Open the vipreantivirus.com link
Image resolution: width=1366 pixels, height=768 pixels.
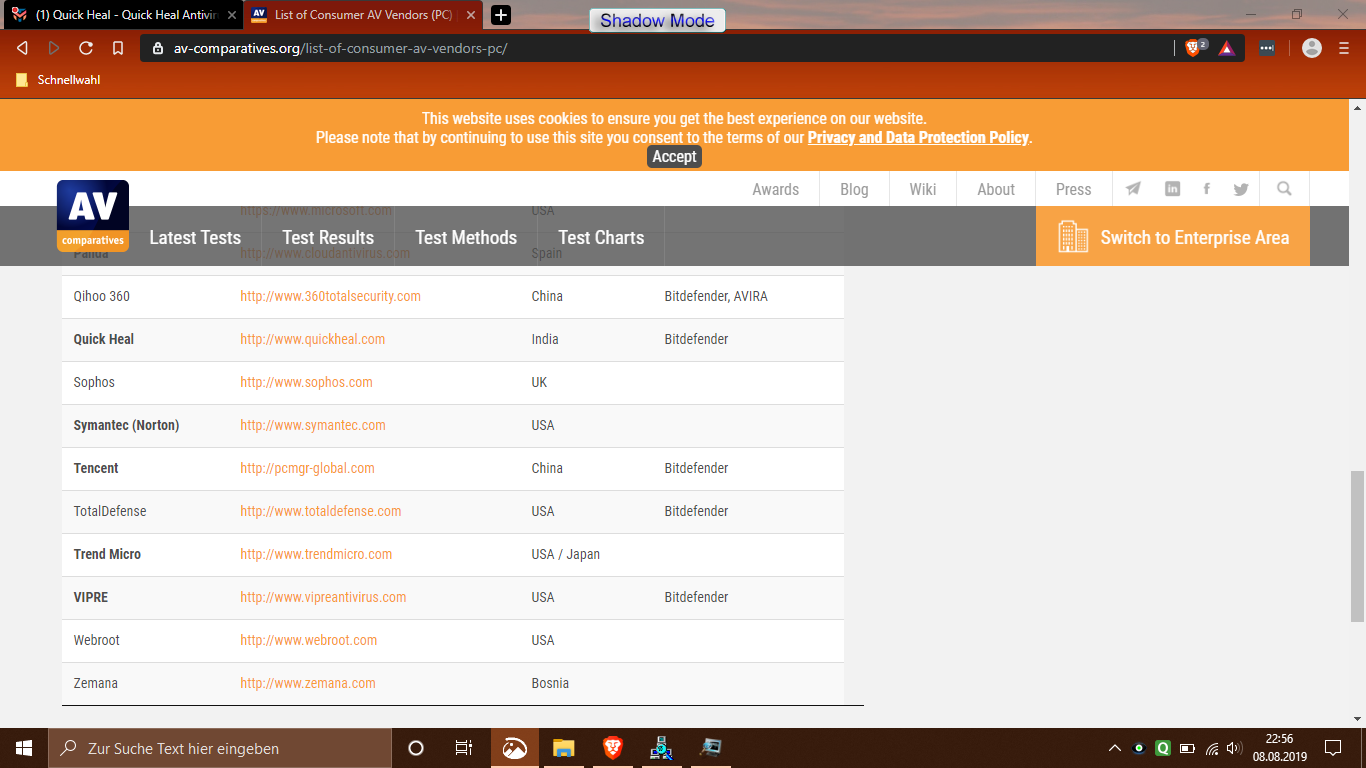323,597
